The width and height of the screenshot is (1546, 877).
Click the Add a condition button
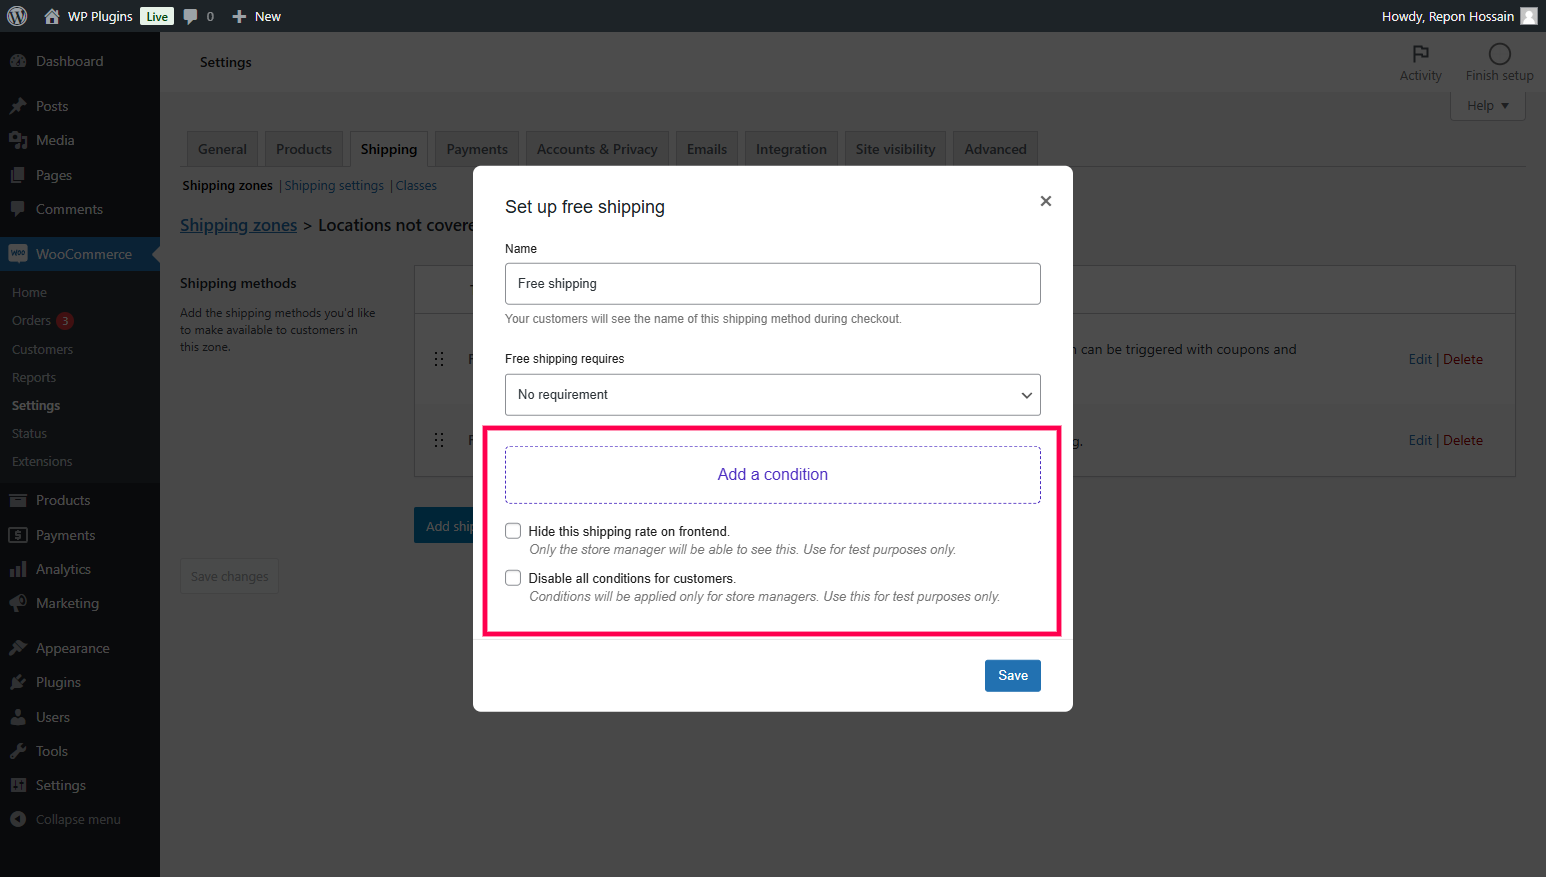(772, 475)
